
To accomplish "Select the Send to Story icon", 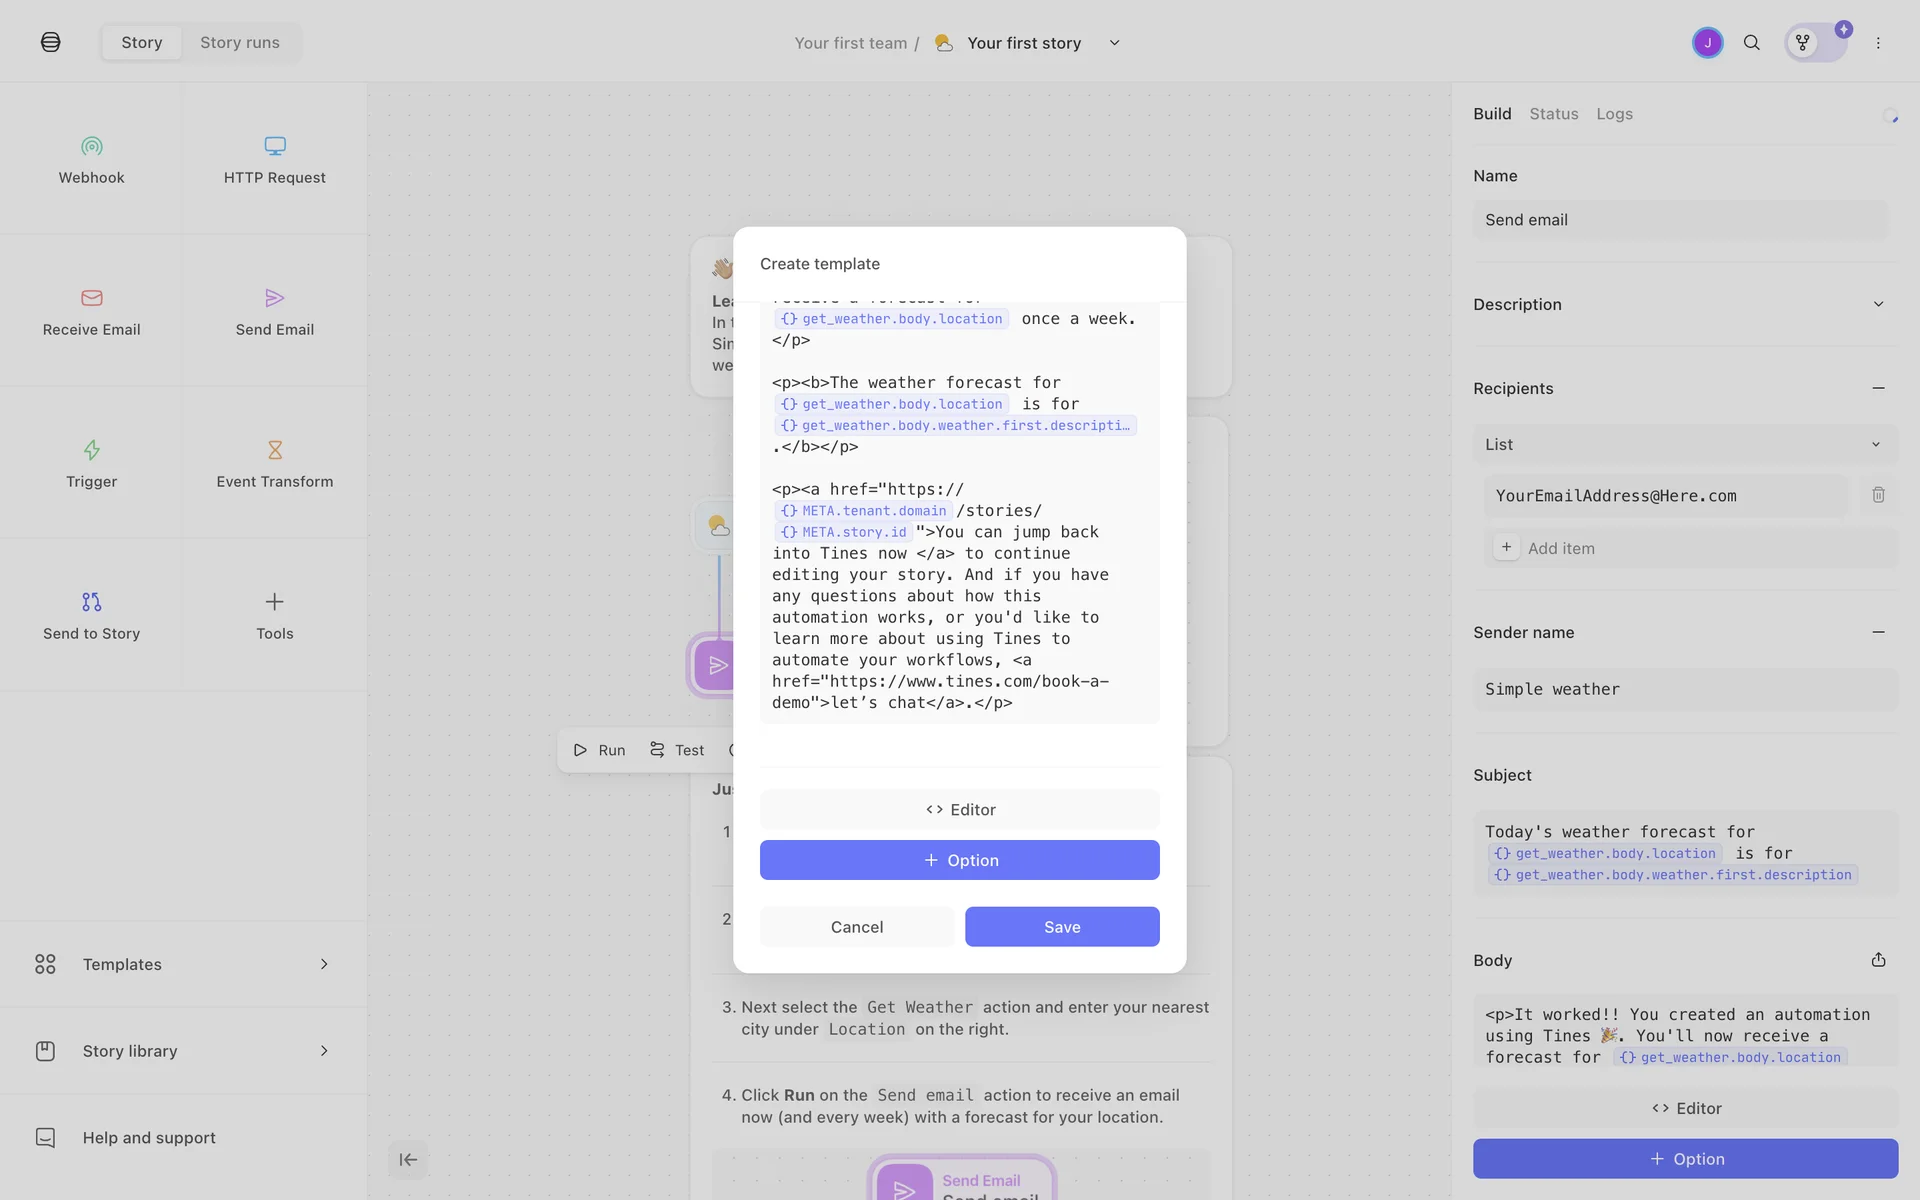I will click(91, 602).
